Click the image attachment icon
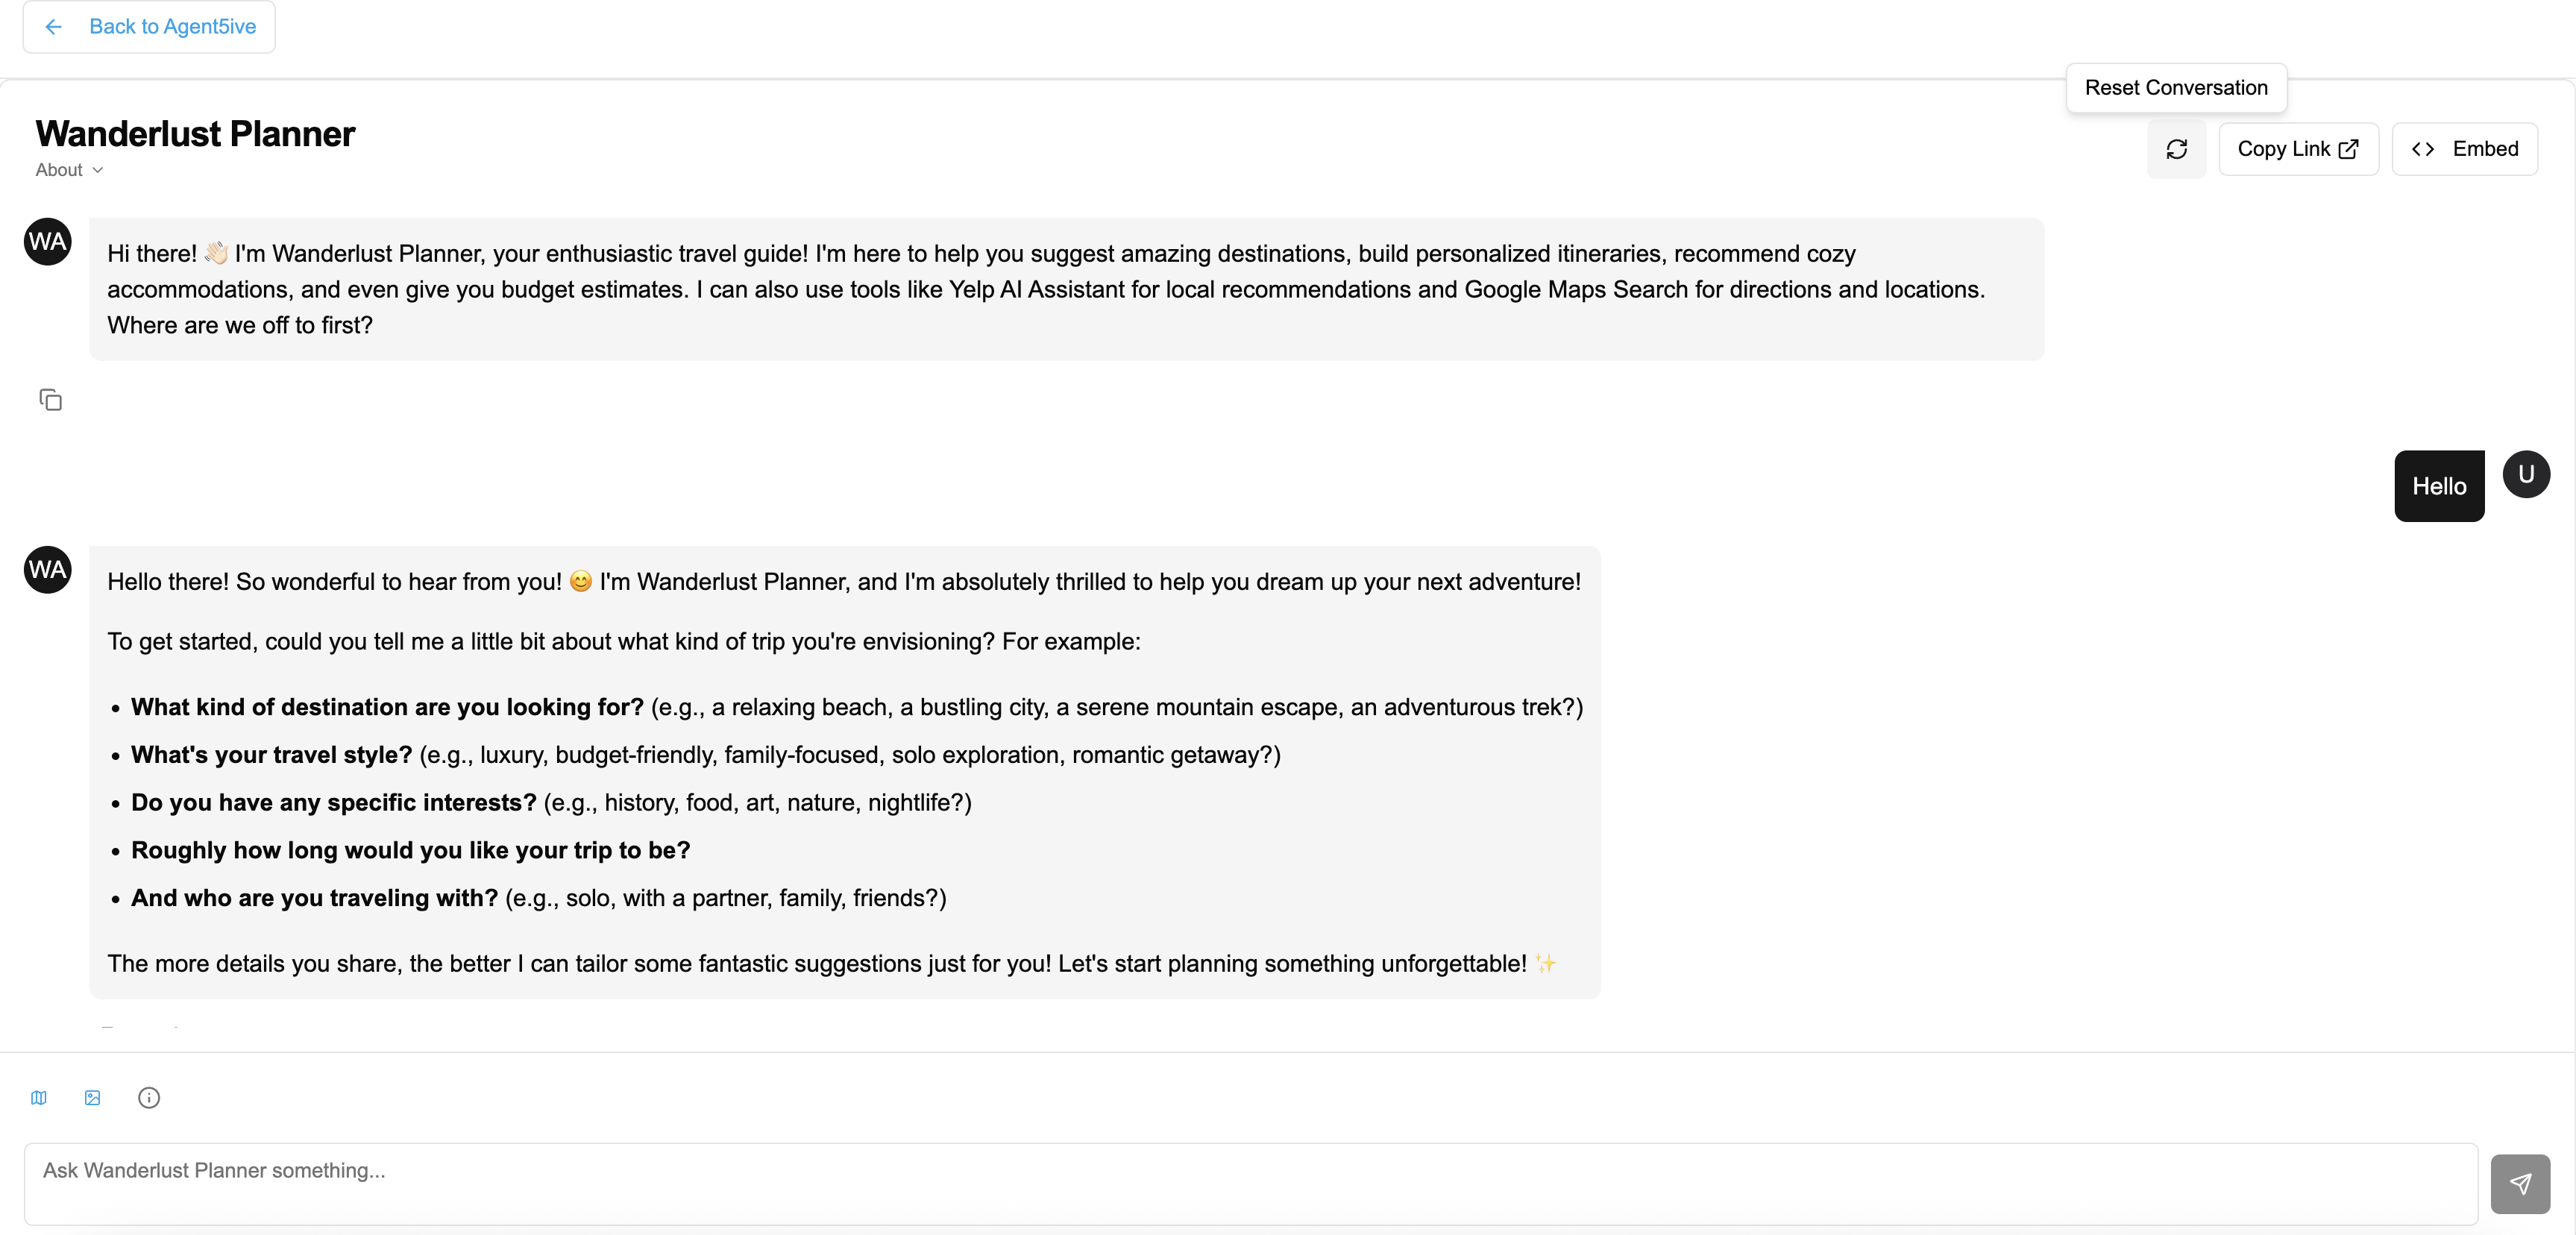 (93, 1098)
